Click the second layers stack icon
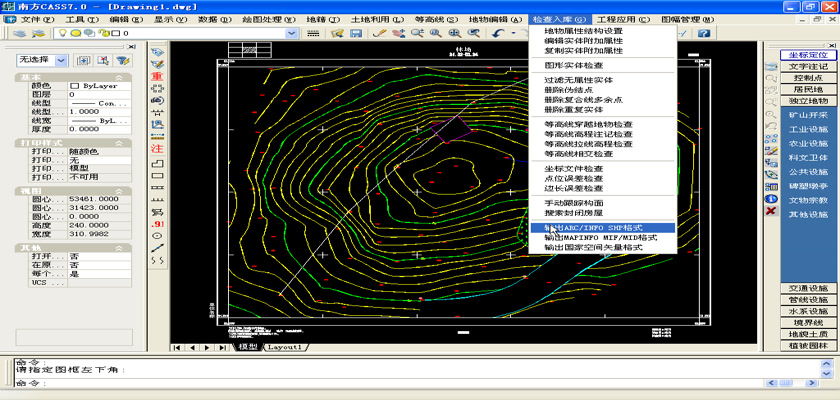The height and width of the screenshot is (400, 840). pos(38,33)
